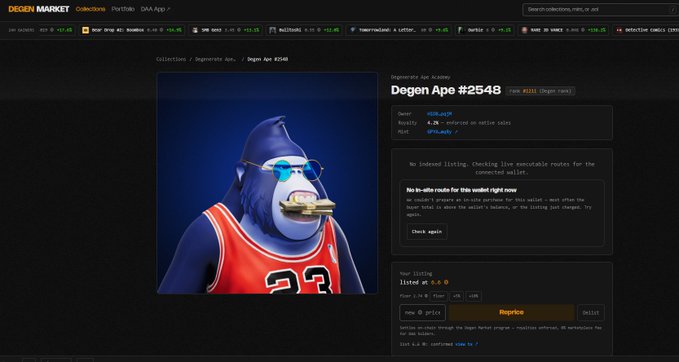The image size is (679, 362).
Task: Open Bulltoshi ticker name
Action: pyautogui.click(x=290, y=30)
